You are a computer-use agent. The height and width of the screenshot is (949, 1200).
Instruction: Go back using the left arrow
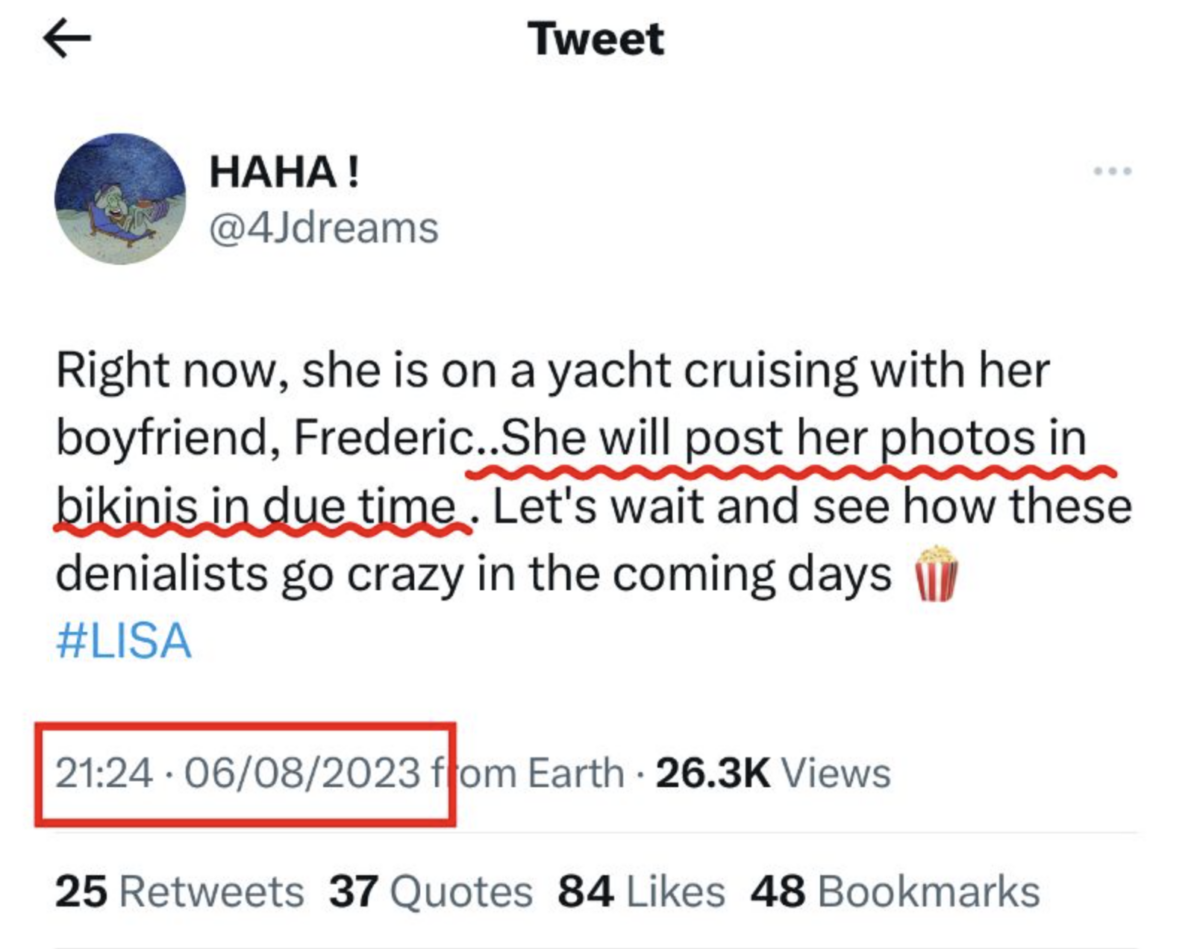point(67,39)
